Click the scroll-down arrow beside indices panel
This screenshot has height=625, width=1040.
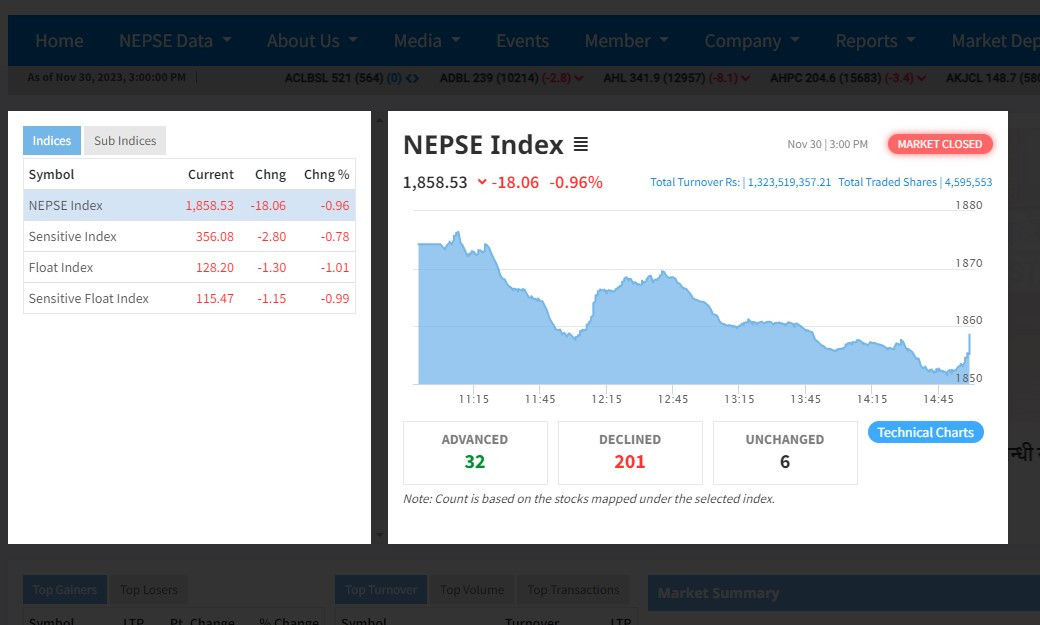pyautogui.click(x=379, y=534)
